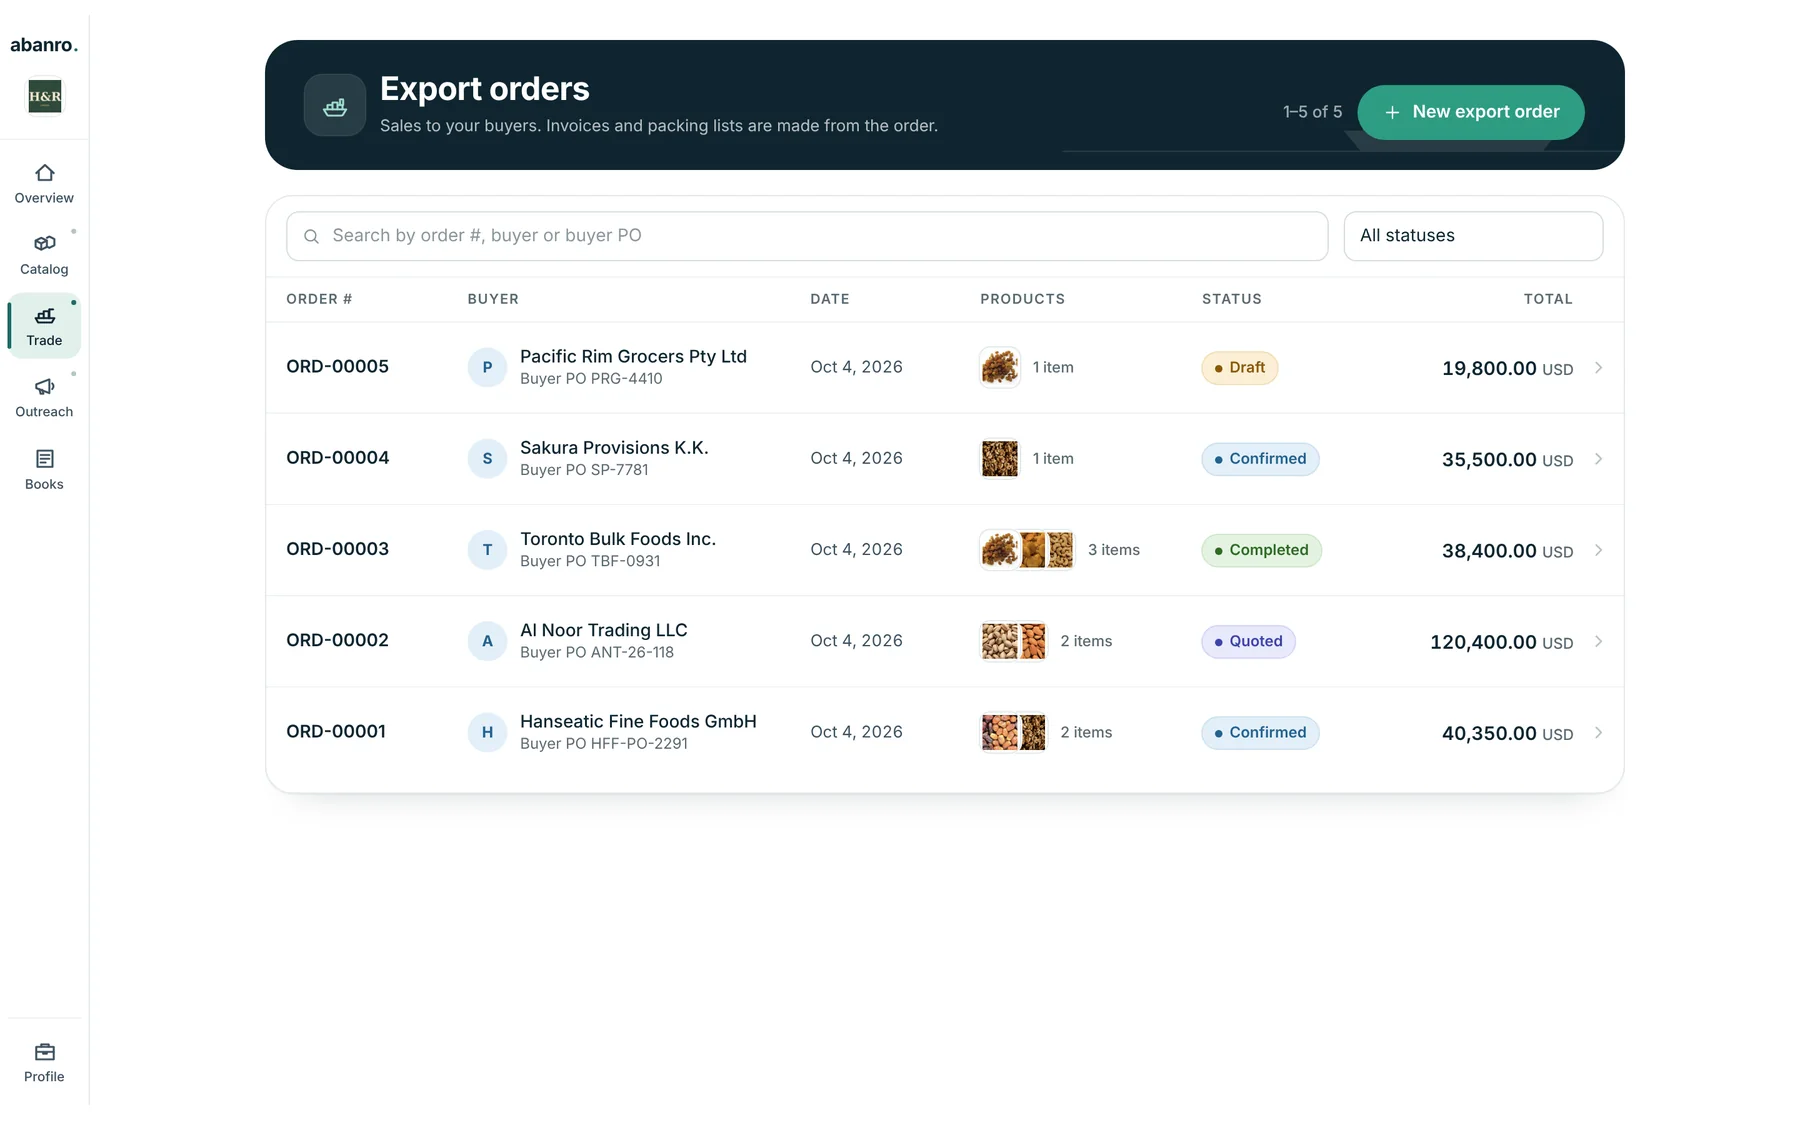This screenshot has width=1800, height=1125.
Task: Click product thumbnail of ORD-00005
Action: (x=999, y=367)
